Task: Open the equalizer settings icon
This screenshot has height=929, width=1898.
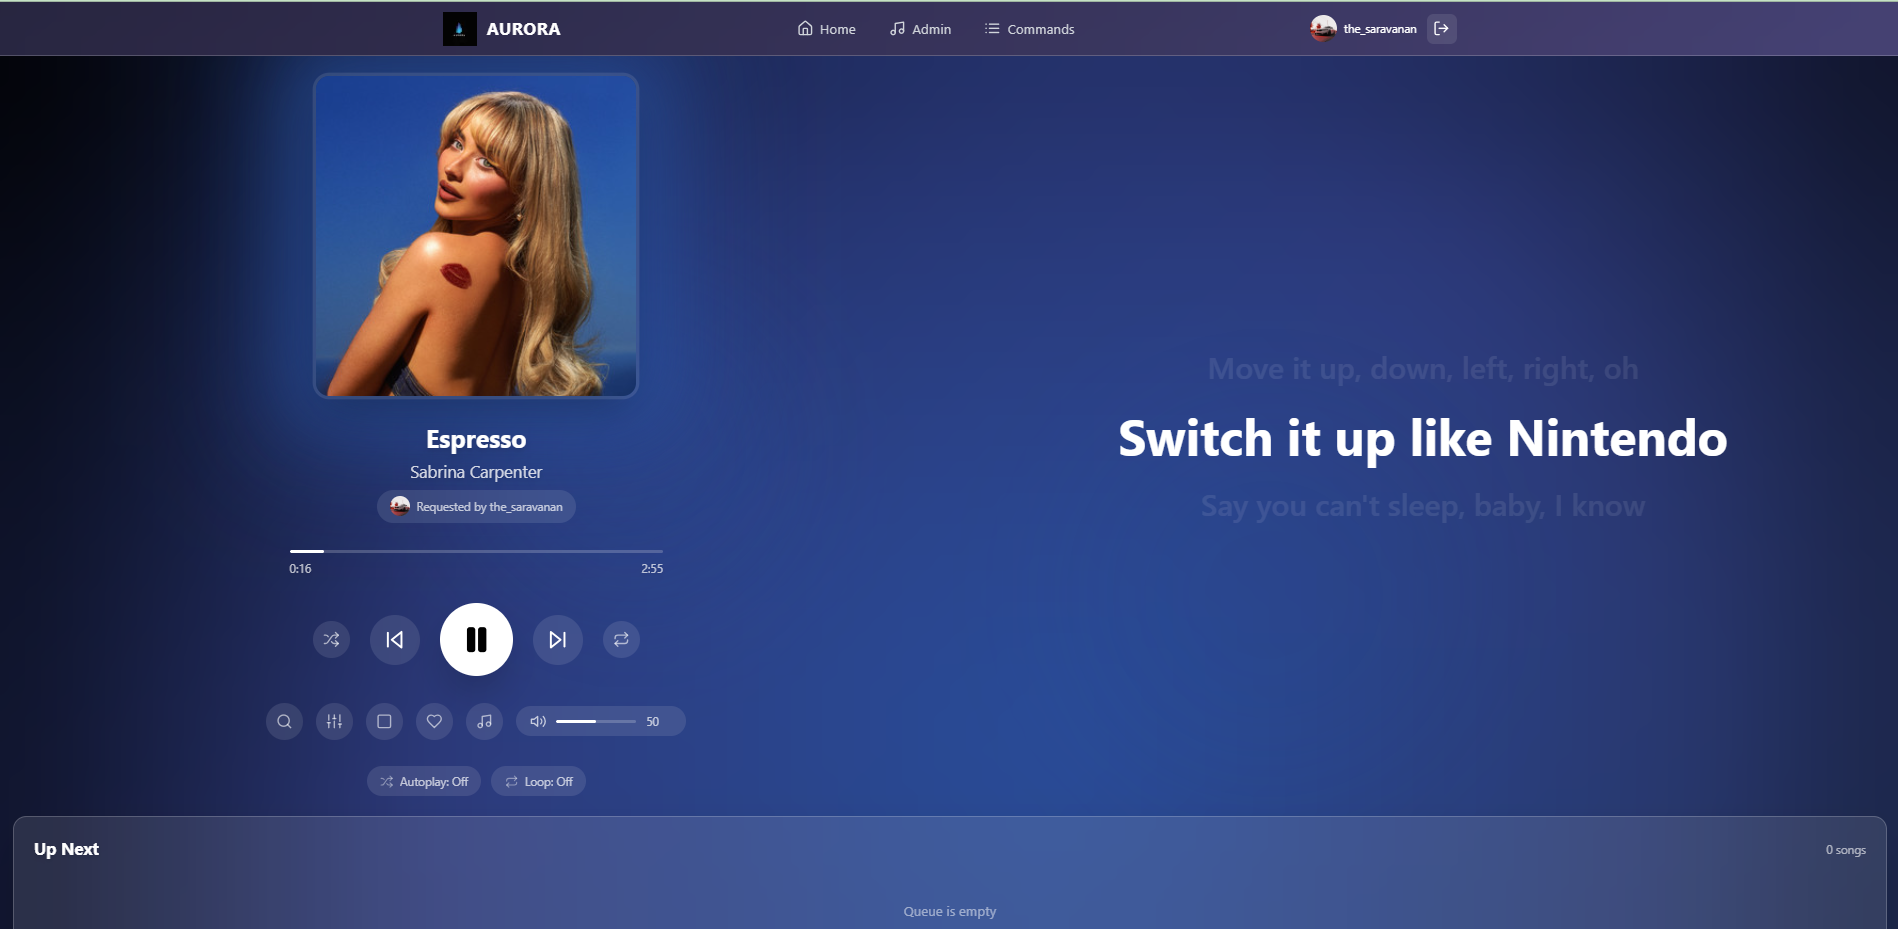Action: pyautogui.click(x=334, y=721)
